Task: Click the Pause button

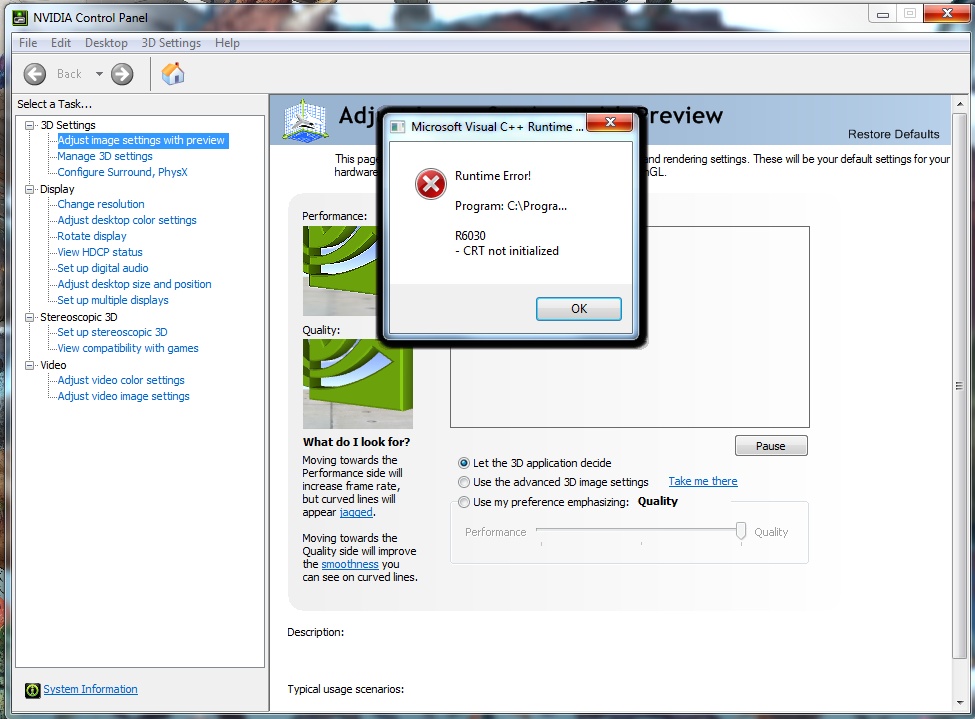Action: tap(771, 446)
